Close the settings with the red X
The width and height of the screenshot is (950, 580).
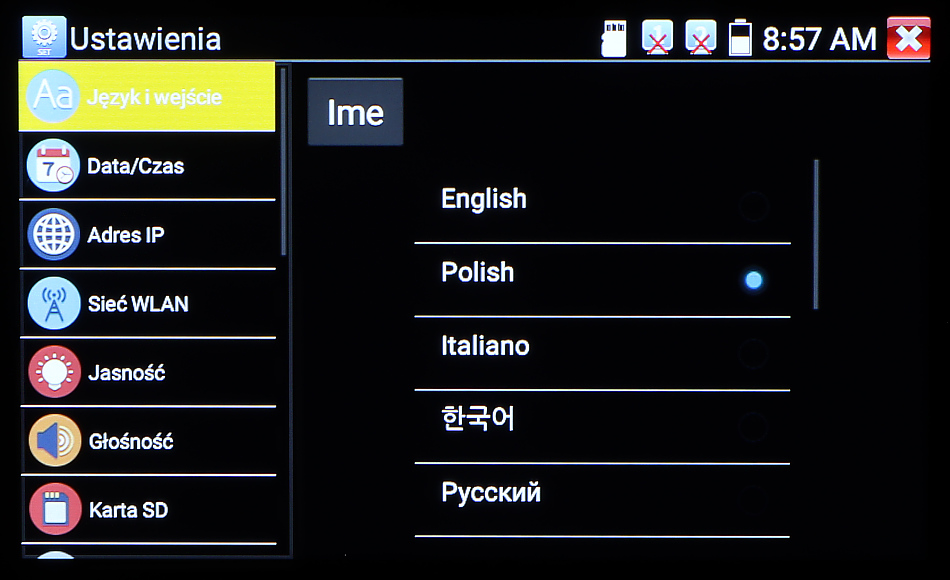click(908, 39)
